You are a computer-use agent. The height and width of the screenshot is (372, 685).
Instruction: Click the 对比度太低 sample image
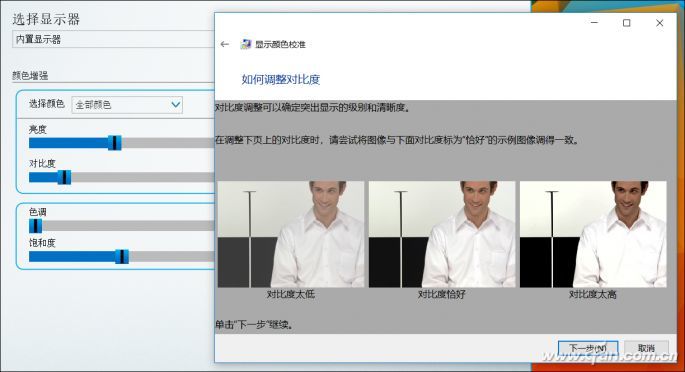click(291, 234)
